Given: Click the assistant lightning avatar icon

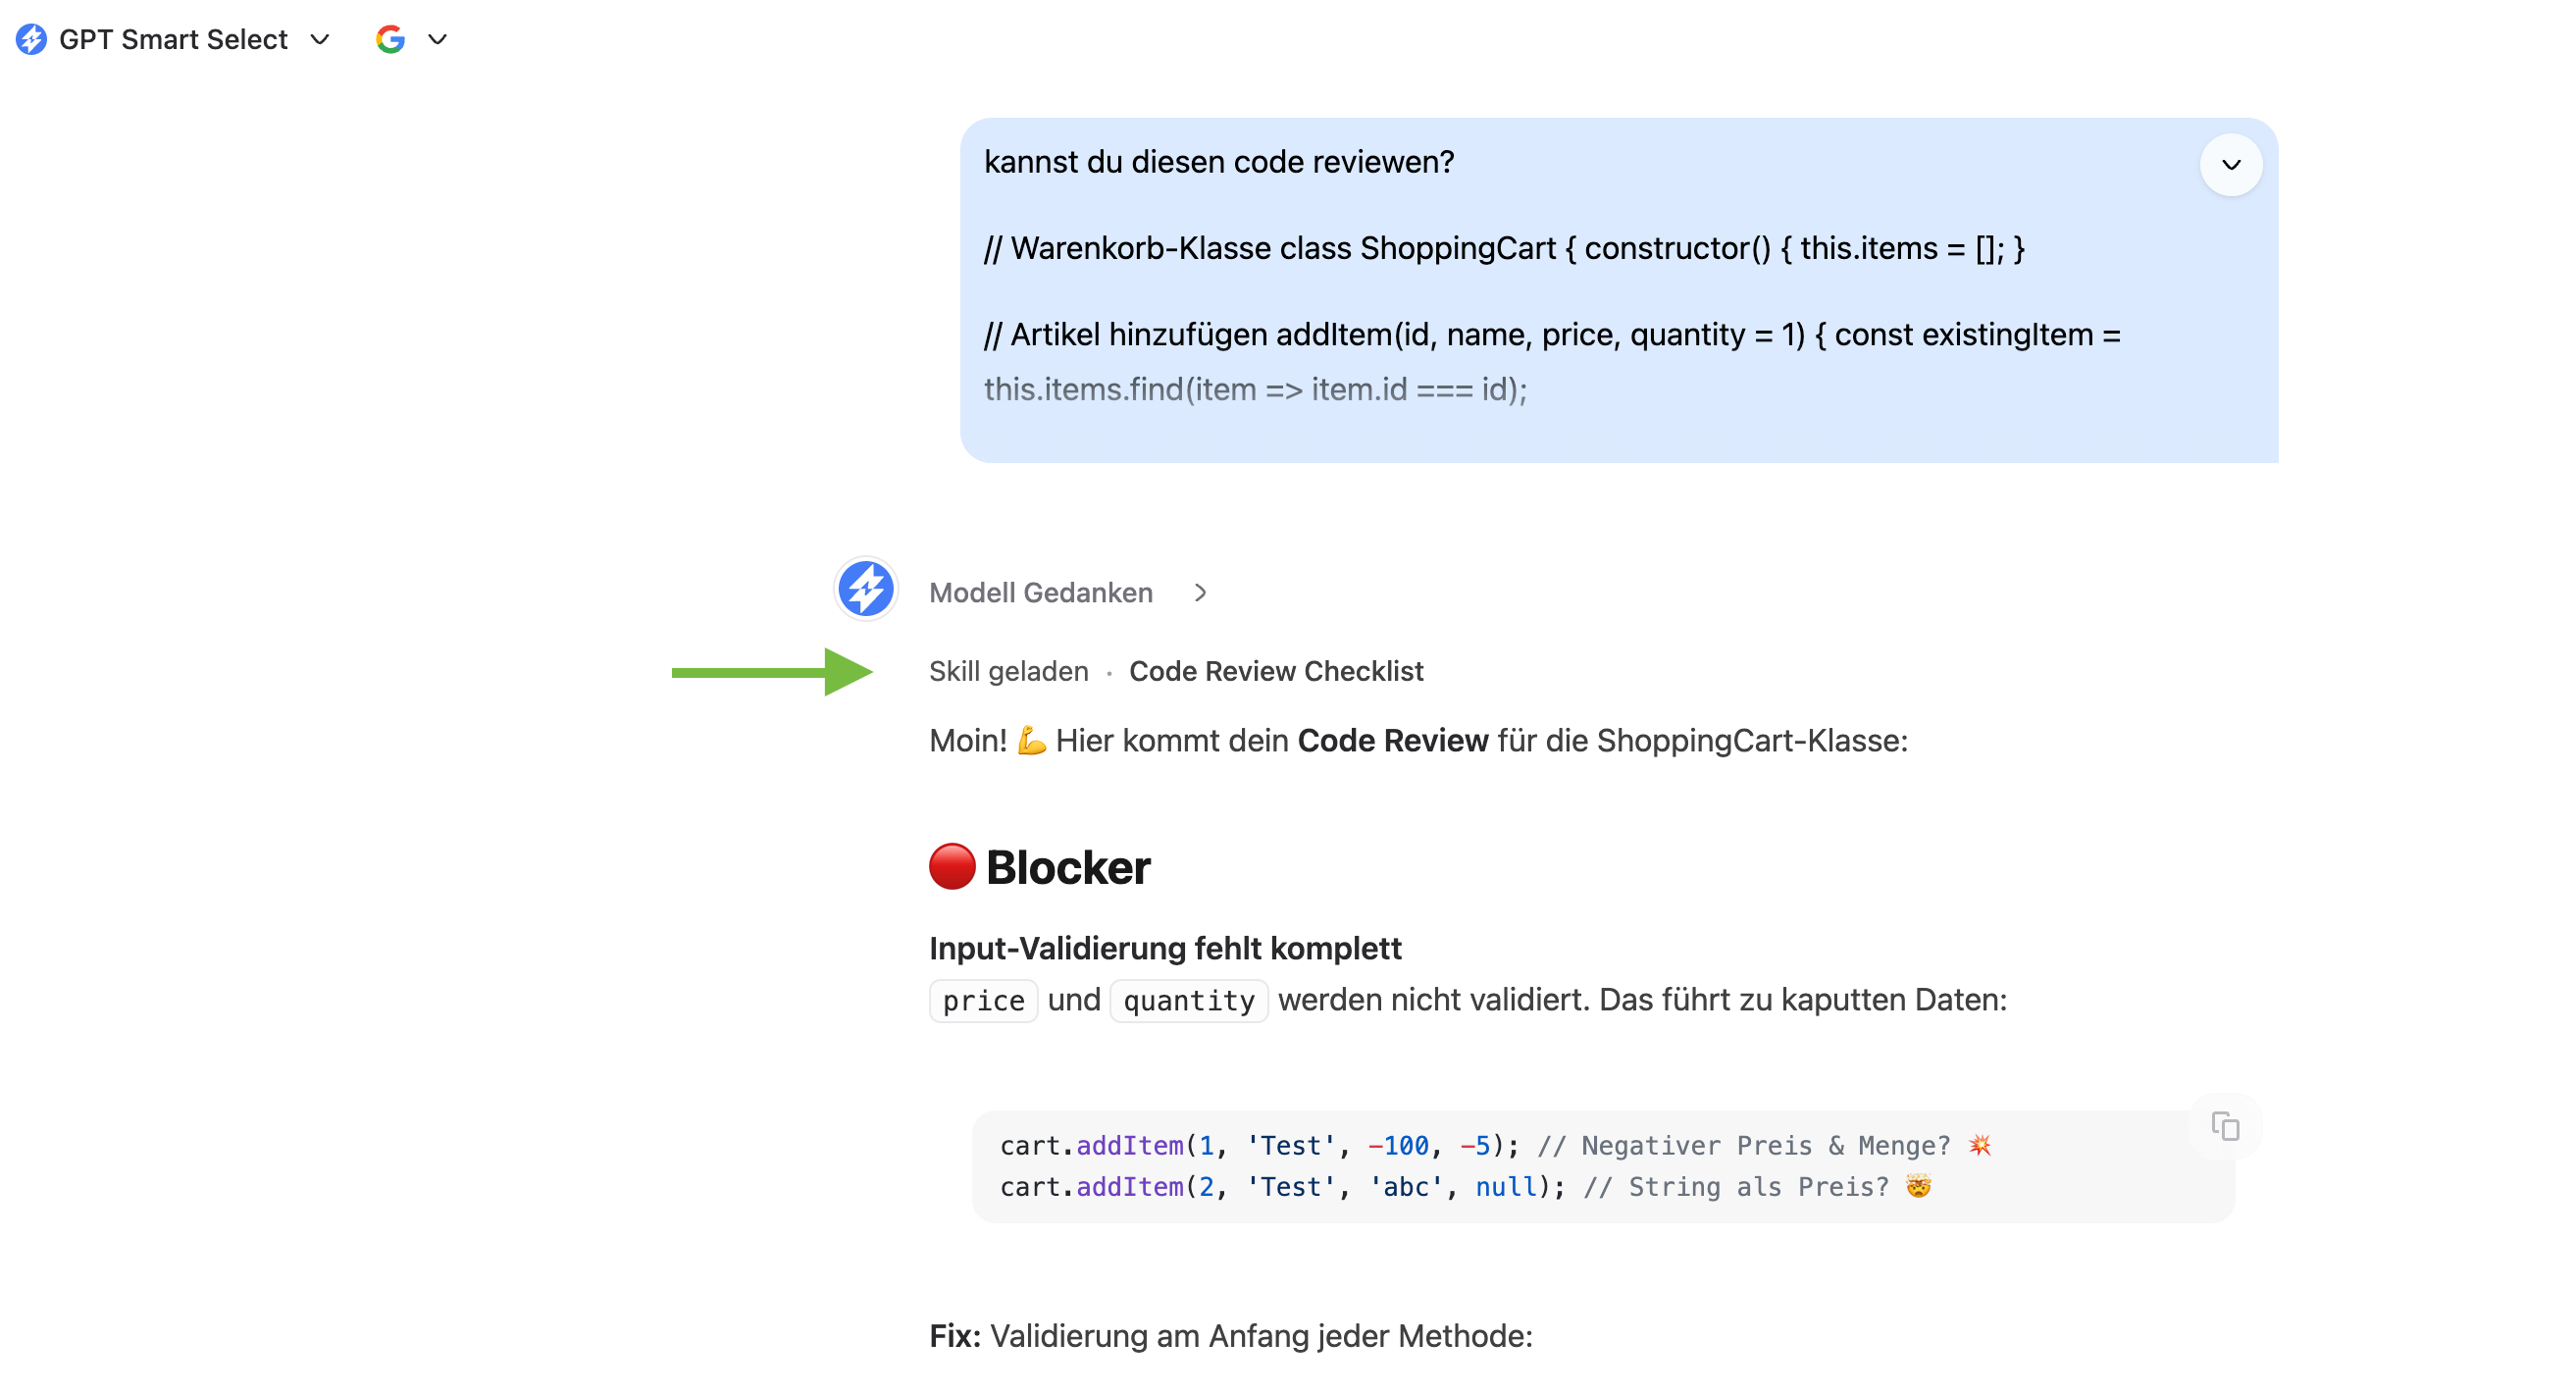Looking at the screenshot, I should coord(865,590).
